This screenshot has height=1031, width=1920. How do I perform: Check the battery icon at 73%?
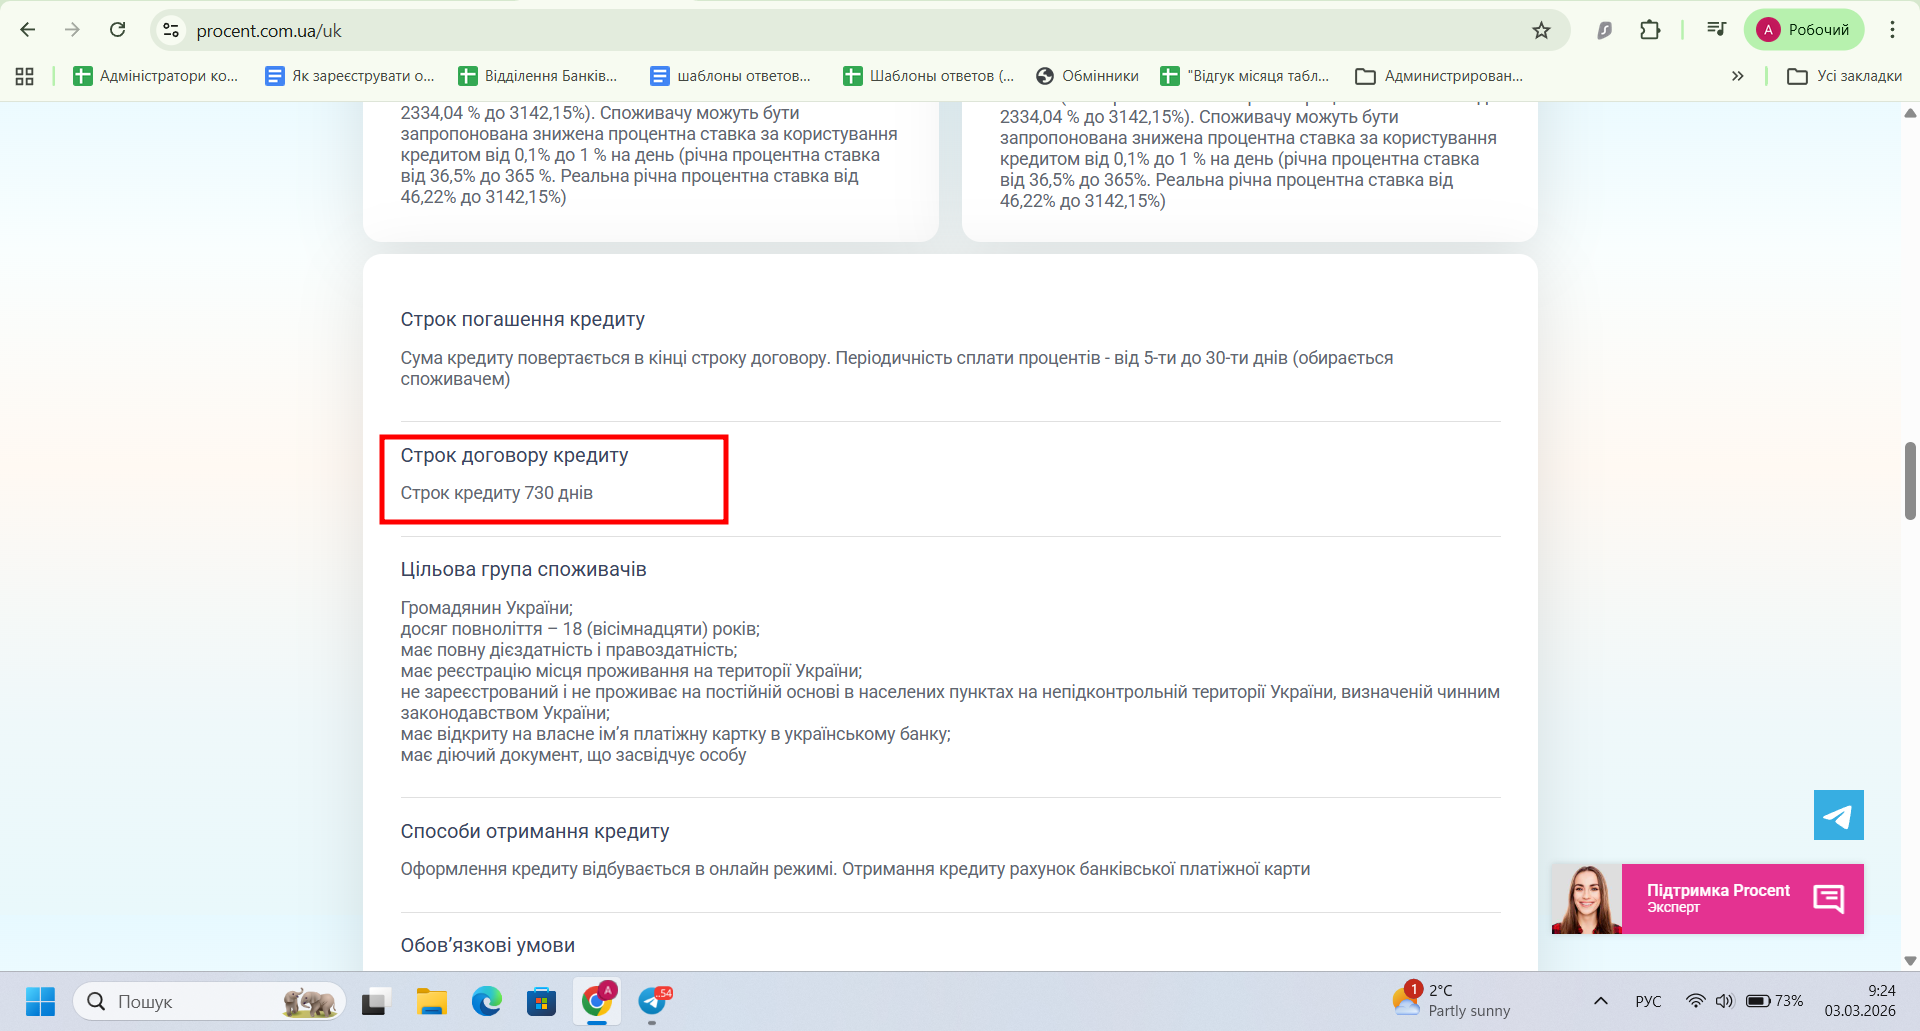tap(1774, 1001)
